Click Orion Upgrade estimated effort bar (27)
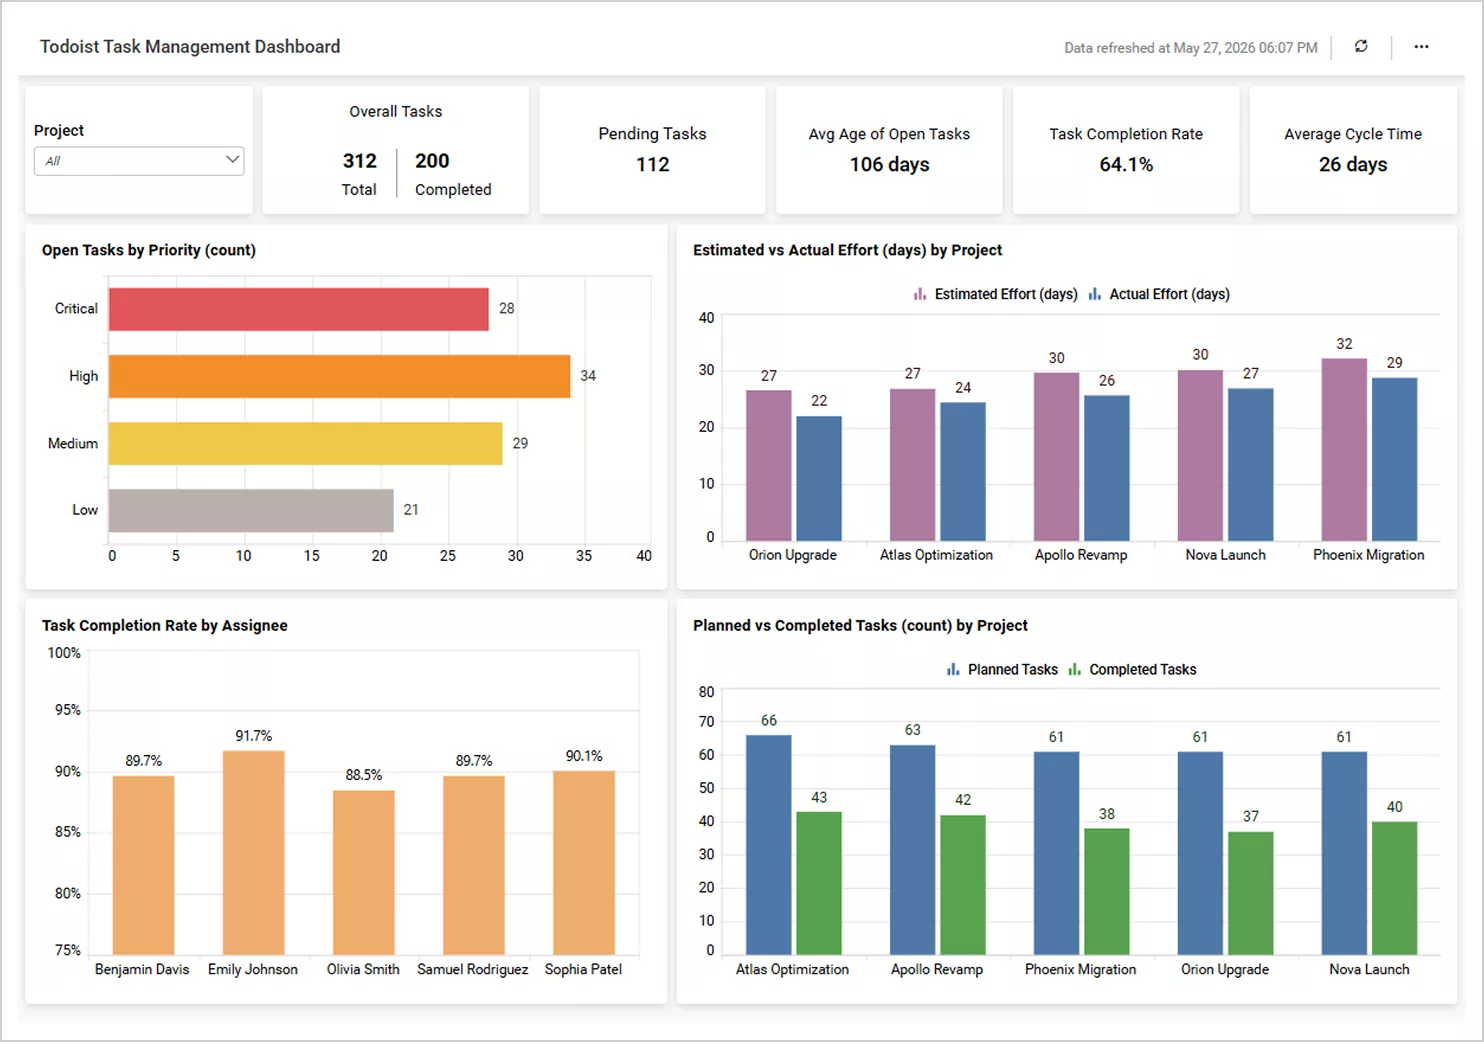Screen dimensions: 1484x1042 click(x=769, y=465)
